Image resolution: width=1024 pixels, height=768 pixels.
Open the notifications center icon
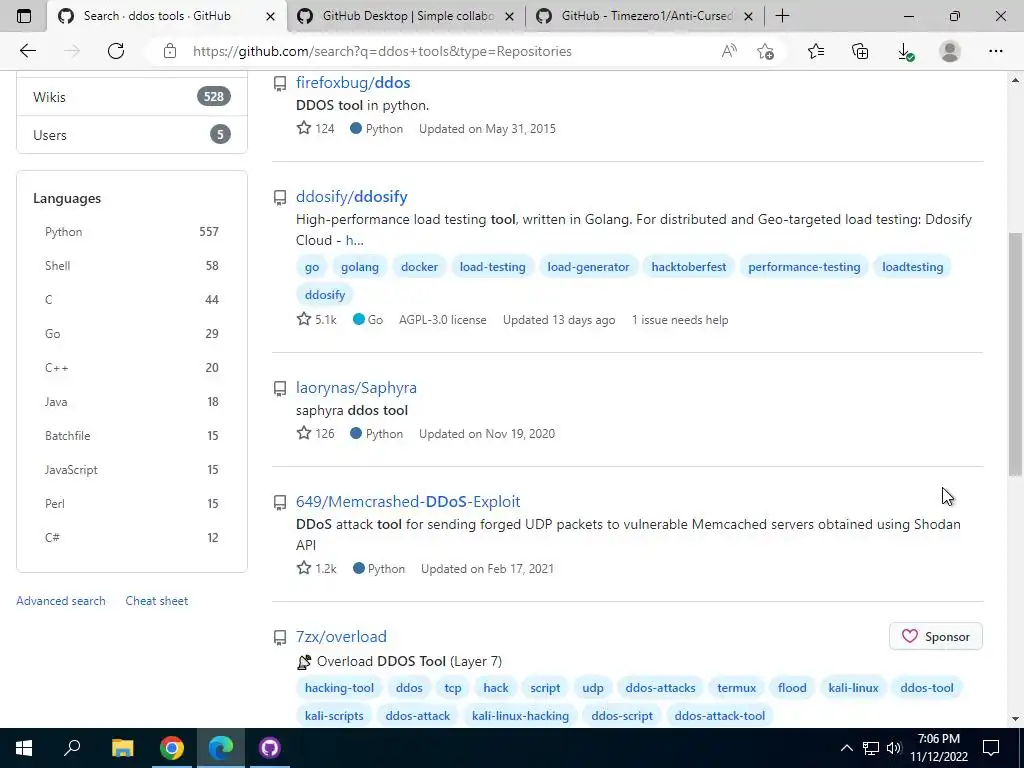pyautogui.click(x=991, y=748)
